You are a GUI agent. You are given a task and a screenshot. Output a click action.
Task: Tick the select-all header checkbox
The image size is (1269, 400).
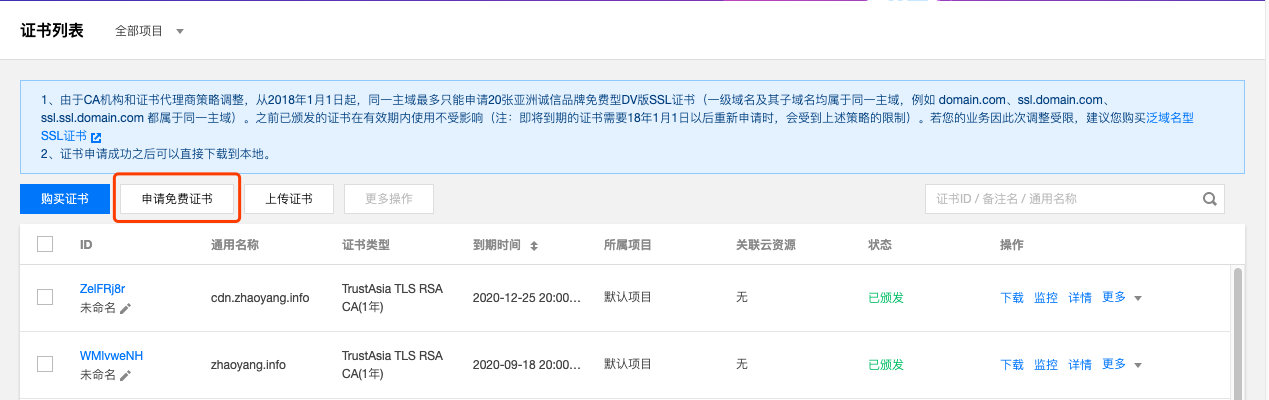point(45,244)
